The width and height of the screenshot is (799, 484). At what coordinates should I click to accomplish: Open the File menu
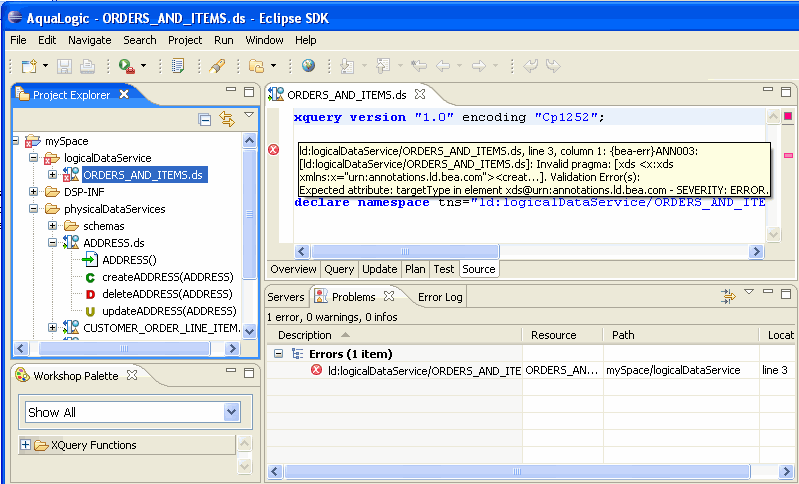pyautogui.click(x=18, y=40)
